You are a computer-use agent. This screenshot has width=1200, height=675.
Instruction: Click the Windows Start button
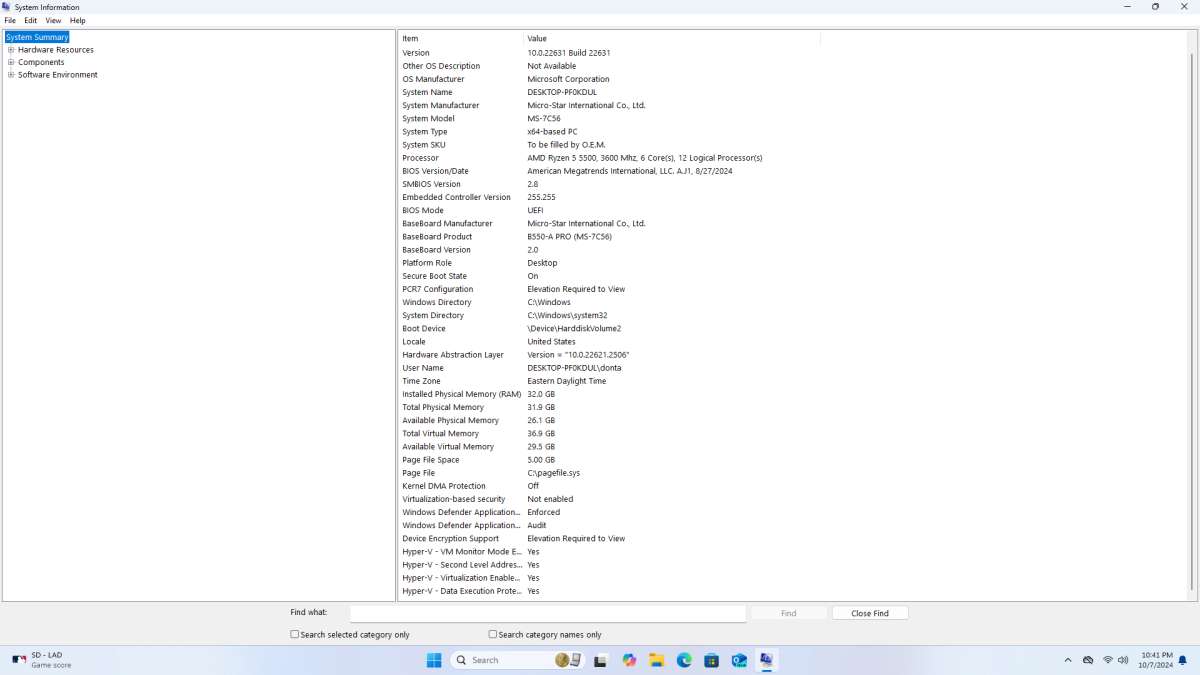pos(434,660)
